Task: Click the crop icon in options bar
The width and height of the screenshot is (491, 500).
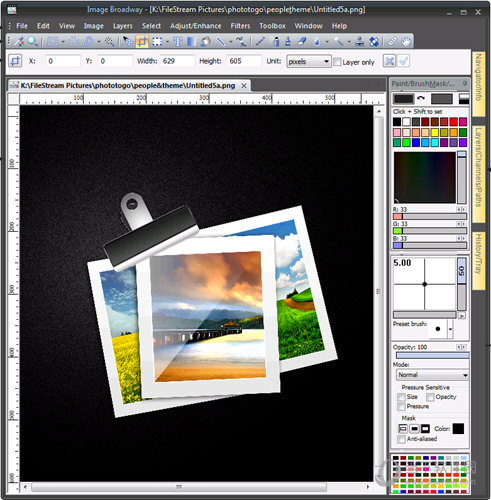Action: coord(15,61)
